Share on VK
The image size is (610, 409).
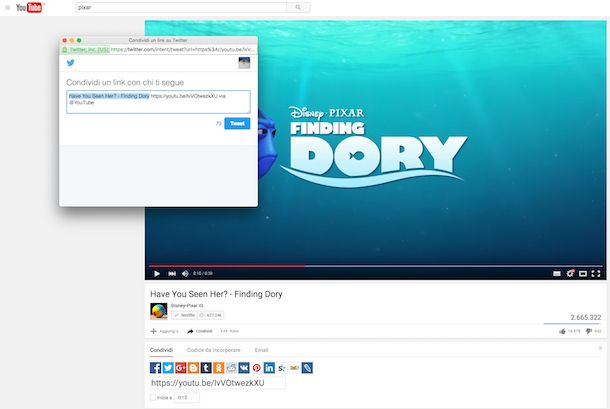(x=244, y=368)
